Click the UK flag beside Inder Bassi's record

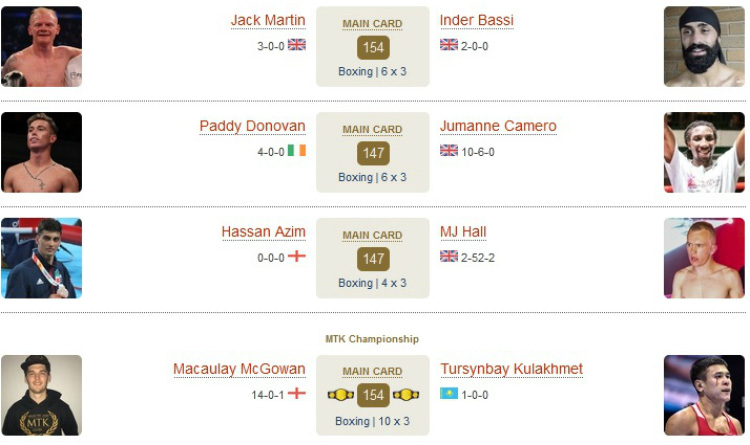coord(449,44)
